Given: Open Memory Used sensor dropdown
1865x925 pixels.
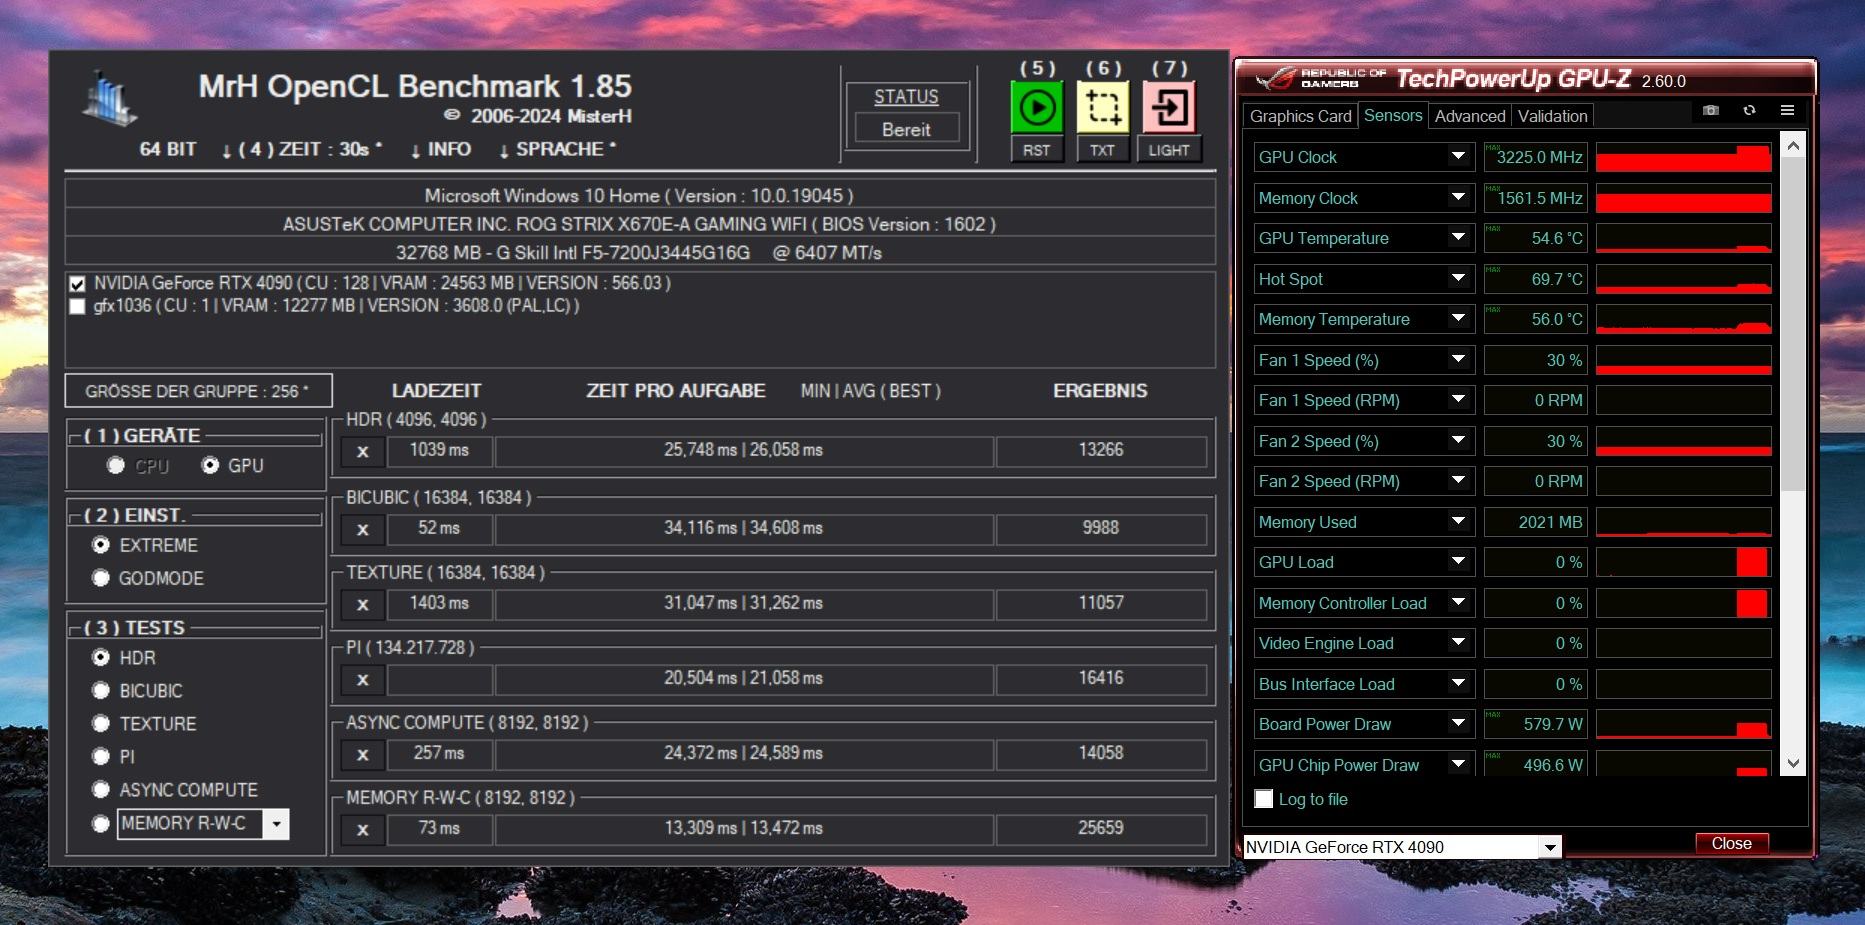Looking at the screenshot, I should 1458,522.
